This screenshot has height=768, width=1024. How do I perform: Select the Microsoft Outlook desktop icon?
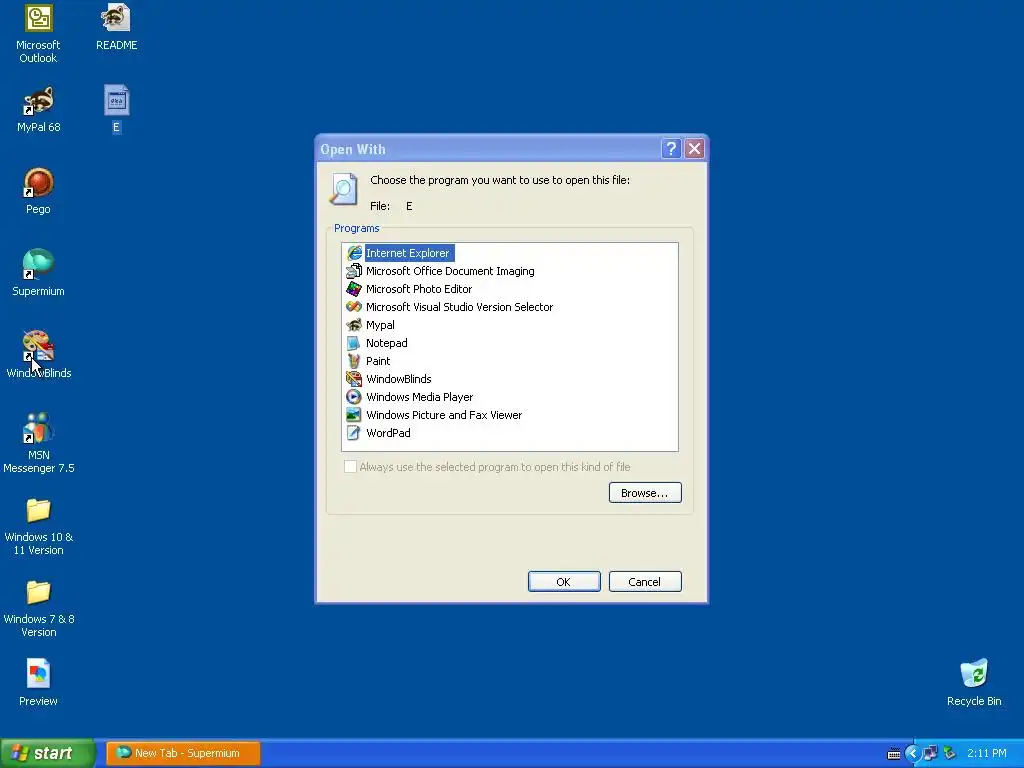point(38,34)
